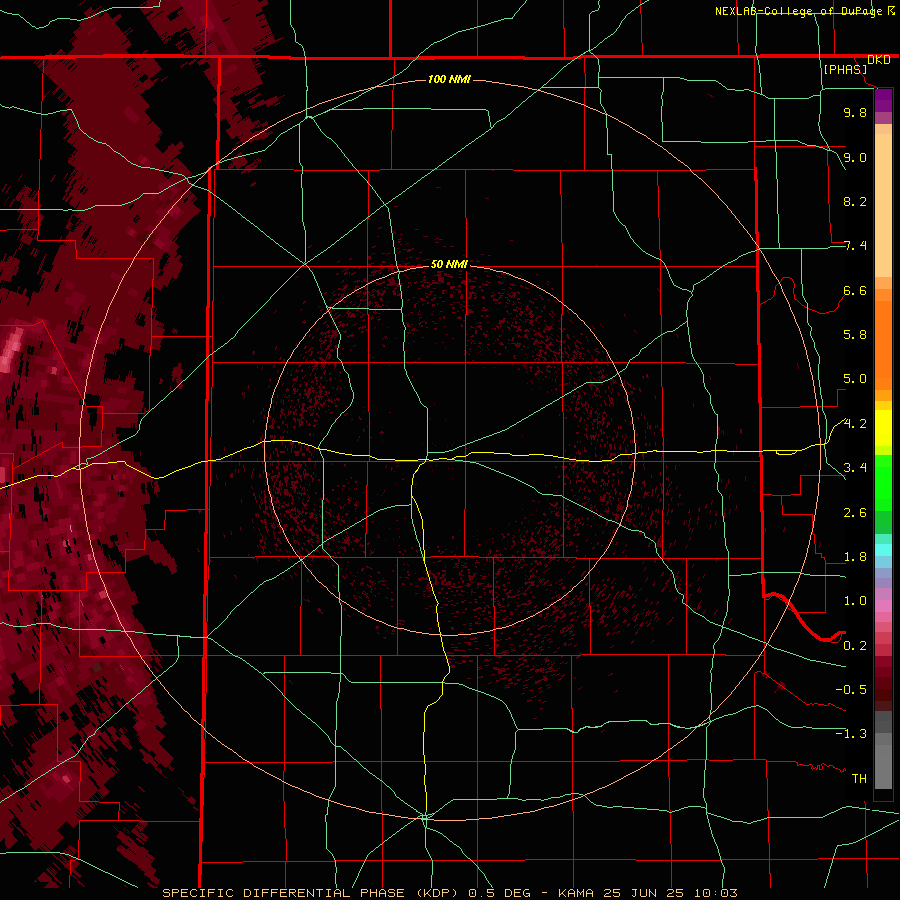900x900 pixels.
Task: Click the KAMA radar site identifier
Action: point(577,893)
